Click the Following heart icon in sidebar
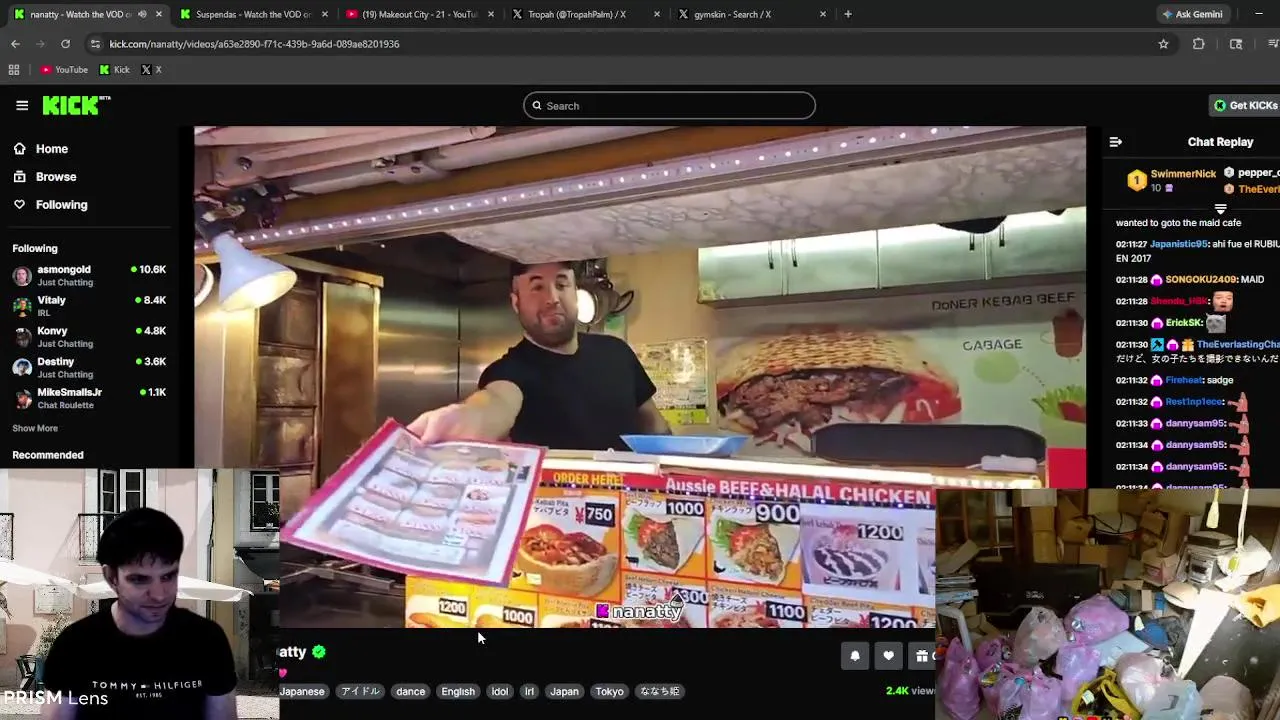 tap(19, 205)
